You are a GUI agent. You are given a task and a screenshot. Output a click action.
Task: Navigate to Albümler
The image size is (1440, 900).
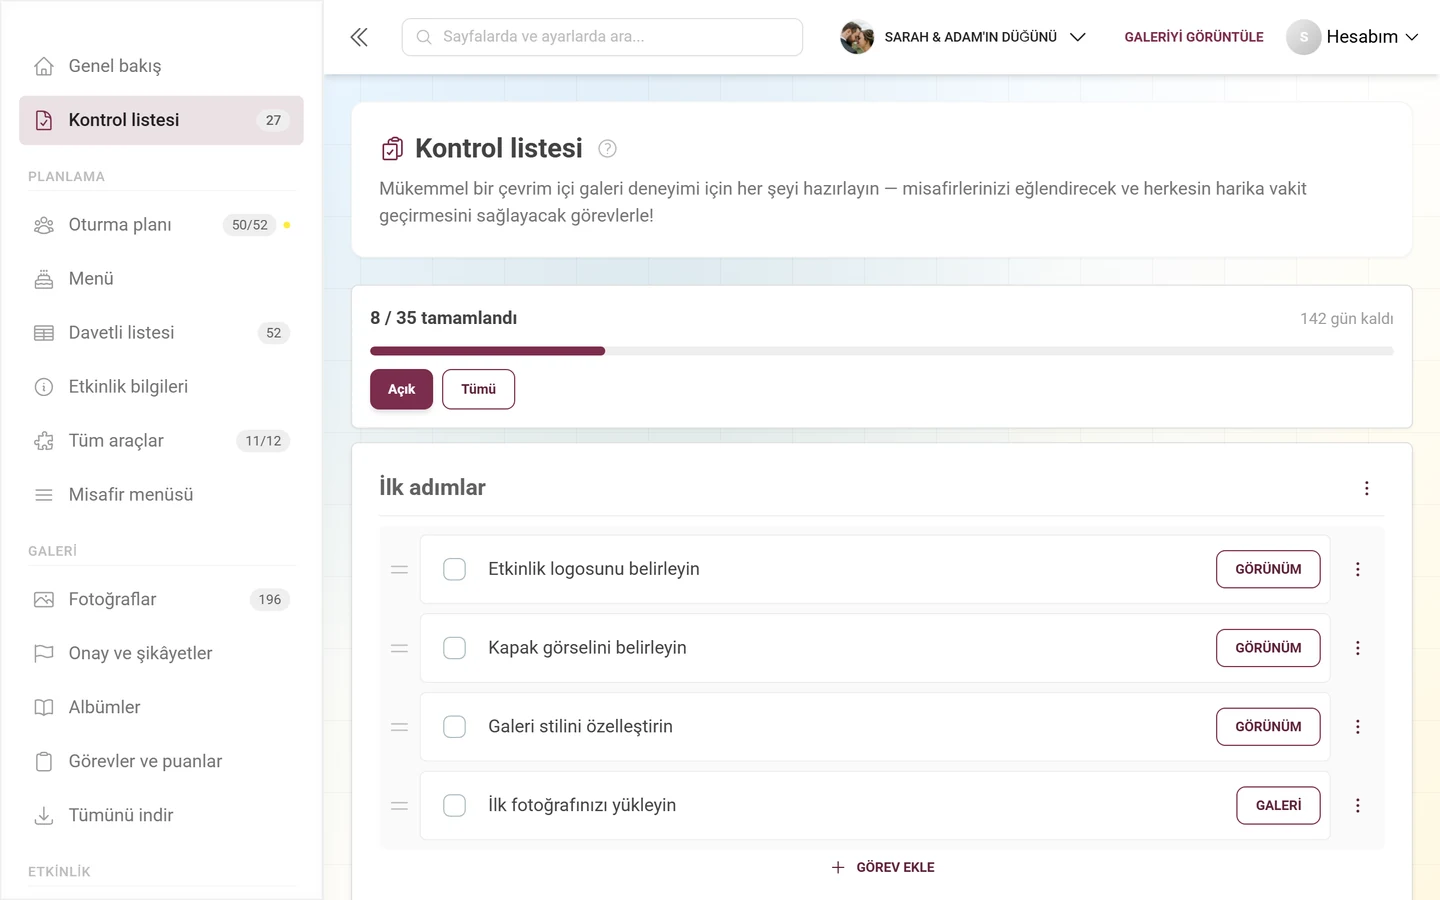161,708
